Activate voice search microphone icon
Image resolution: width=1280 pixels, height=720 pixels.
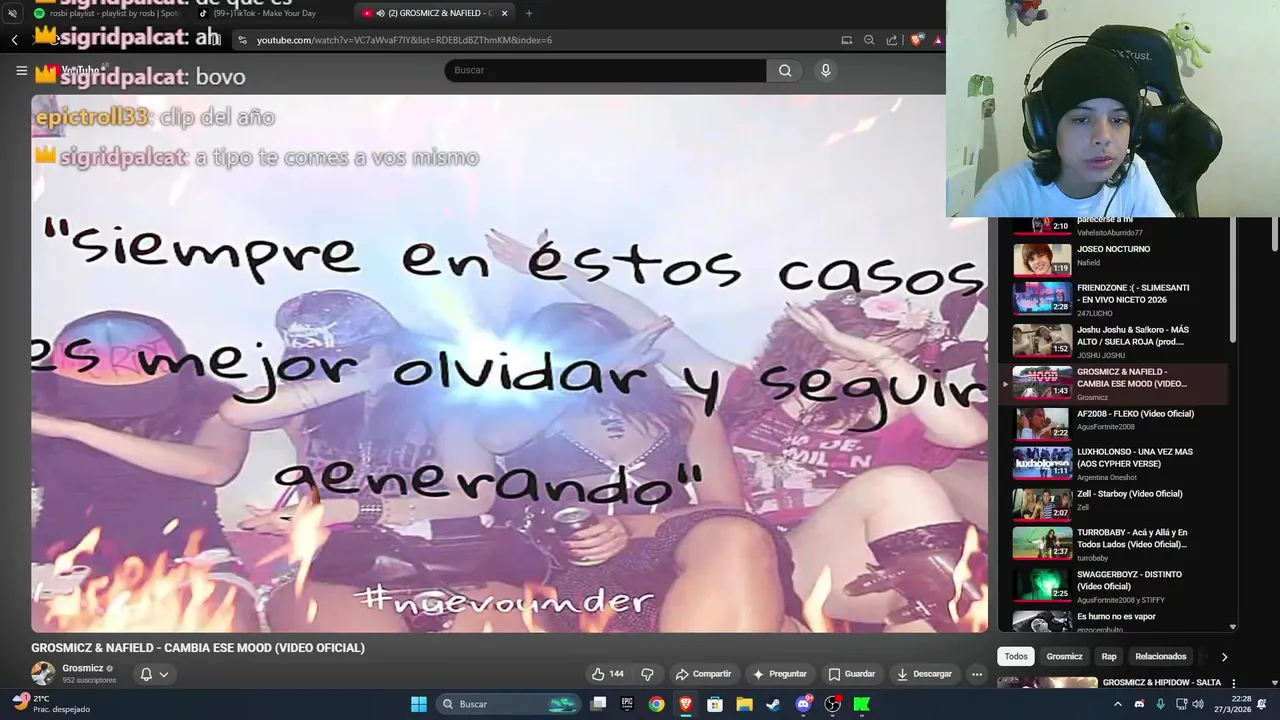825,70
